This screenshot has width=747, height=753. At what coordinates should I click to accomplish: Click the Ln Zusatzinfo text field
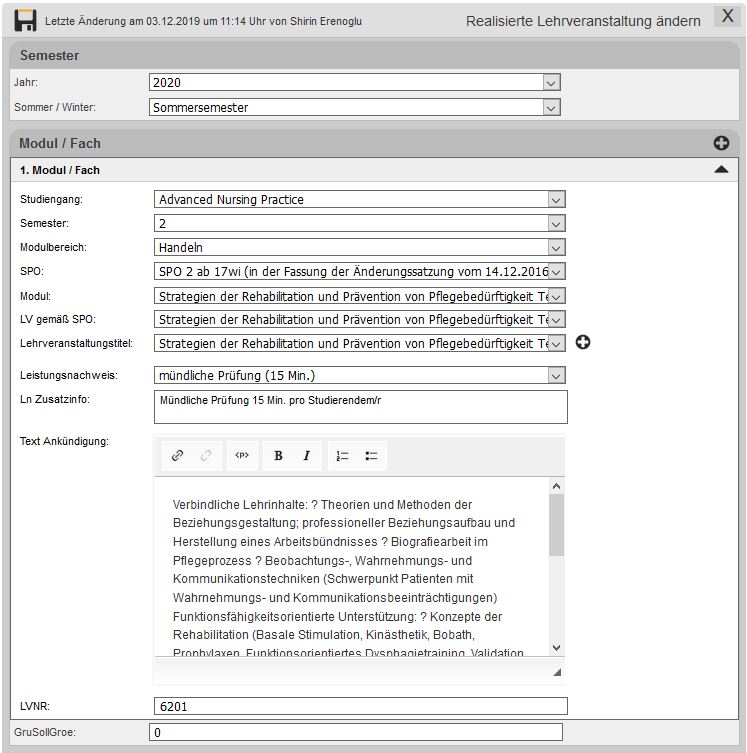pyautogui.click(x=360, y=407)
